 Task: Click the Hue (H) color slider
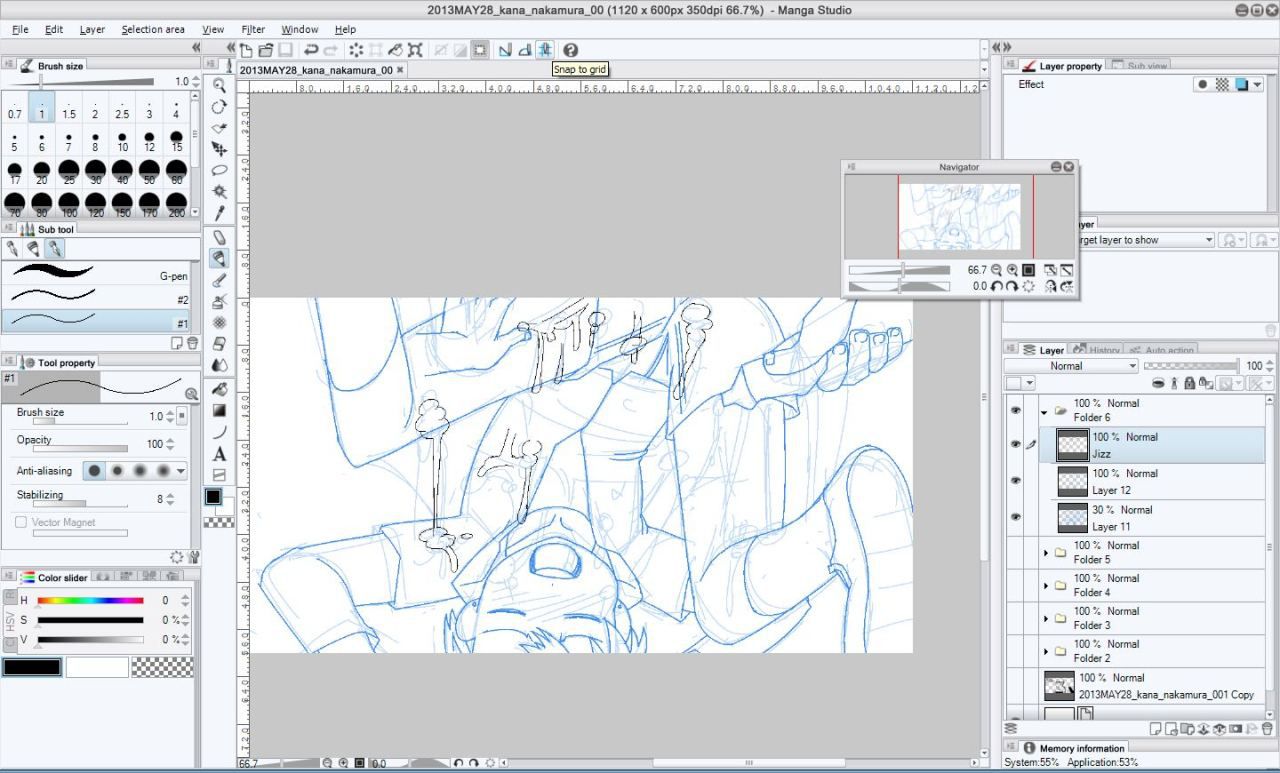[x=90, y=601]
